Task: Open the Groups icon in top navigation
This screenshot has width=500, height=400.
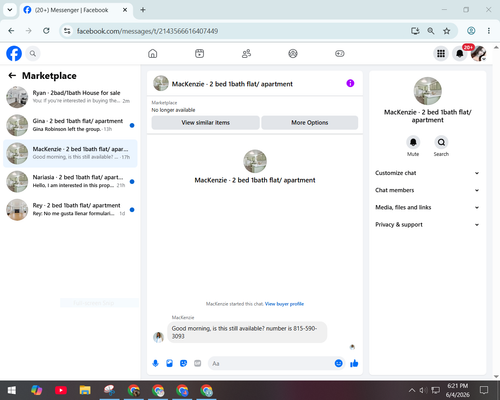Action: click(293, 53)
